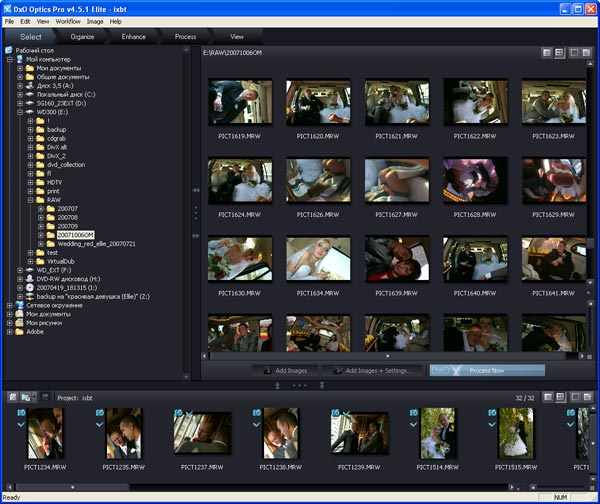600x504 pixels.
Task: Open the File menu
Action: pyautogui.click(x=9, y=21)
